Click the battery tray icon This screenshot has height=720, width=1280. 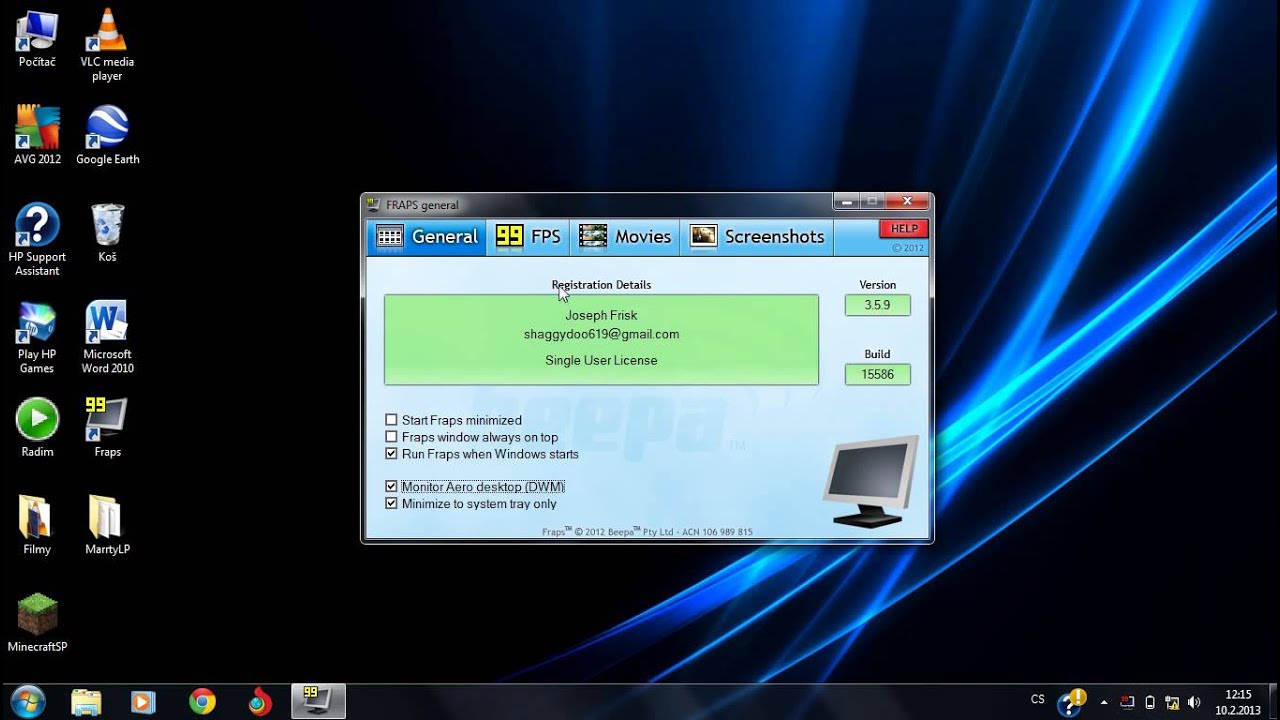click(1150, 702)
